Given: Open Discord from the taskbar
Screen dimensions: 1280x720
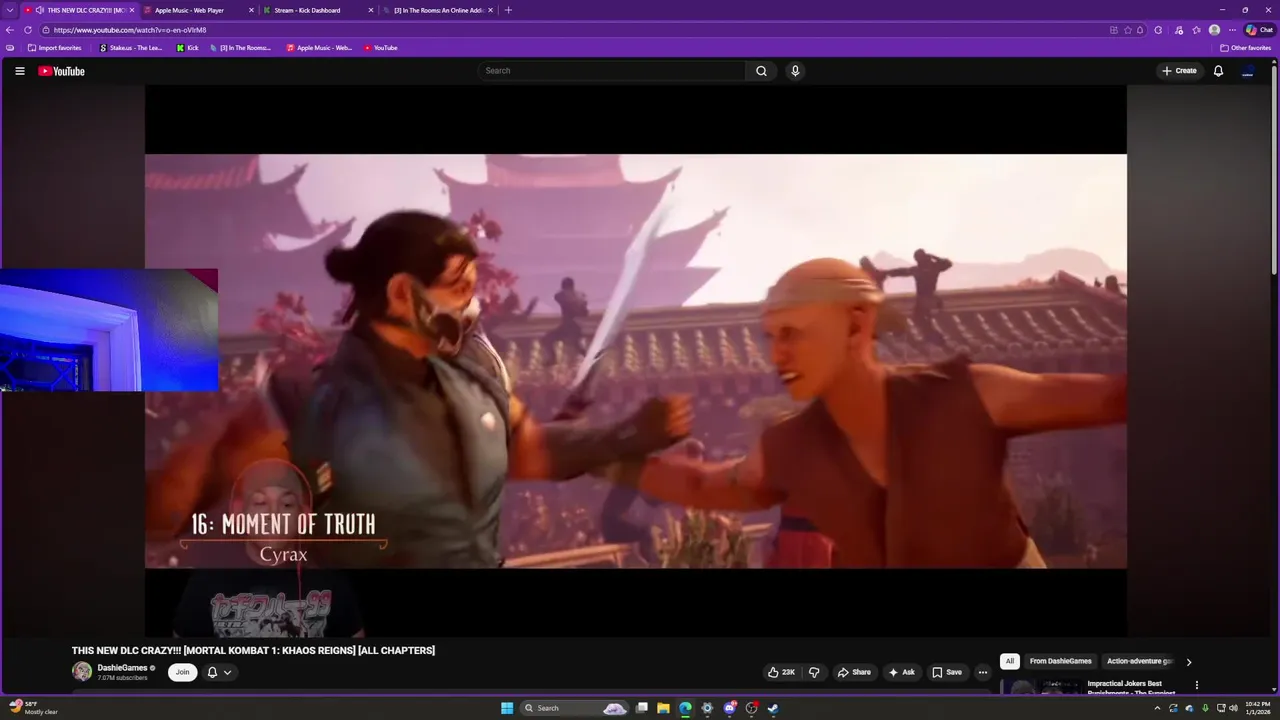Looking at the screenshot, I should coord(729,708).
